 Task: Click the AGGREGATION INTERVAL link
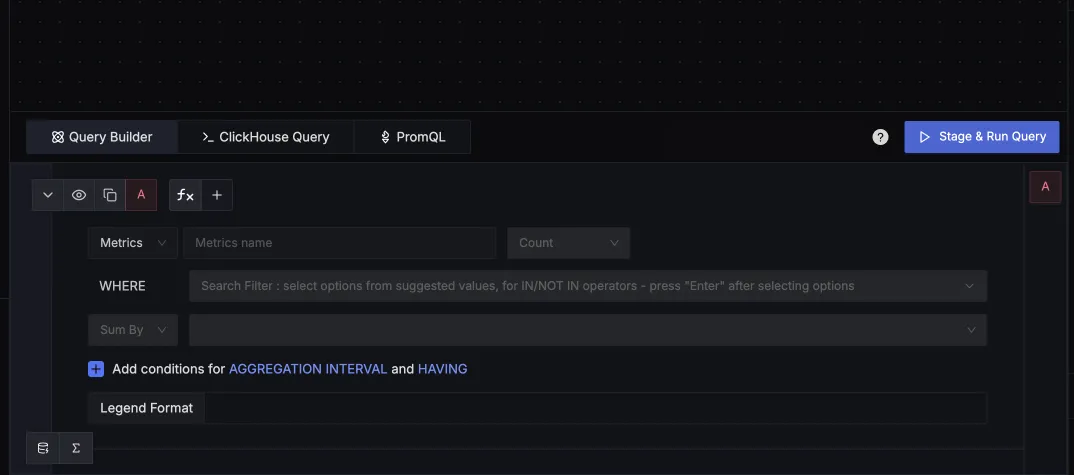click(x=308, y=369)
